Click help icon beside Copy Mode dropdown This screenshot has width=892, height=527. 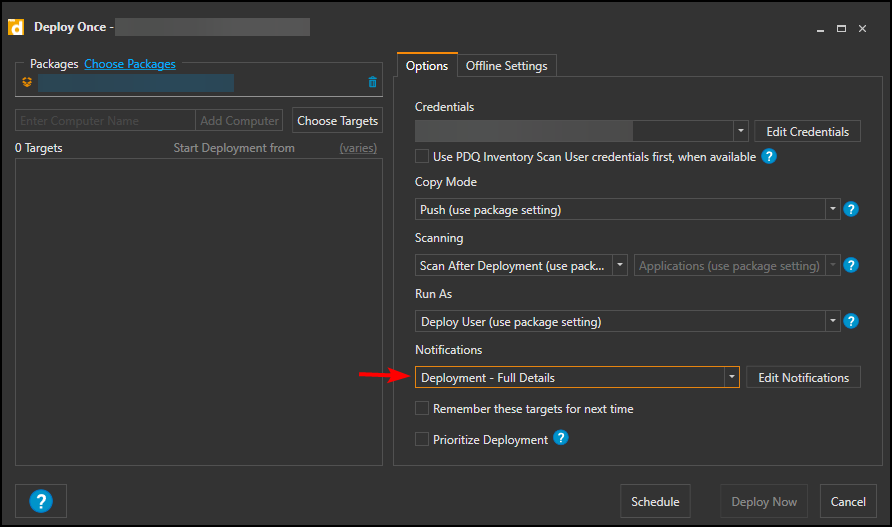tap(851, 209)
